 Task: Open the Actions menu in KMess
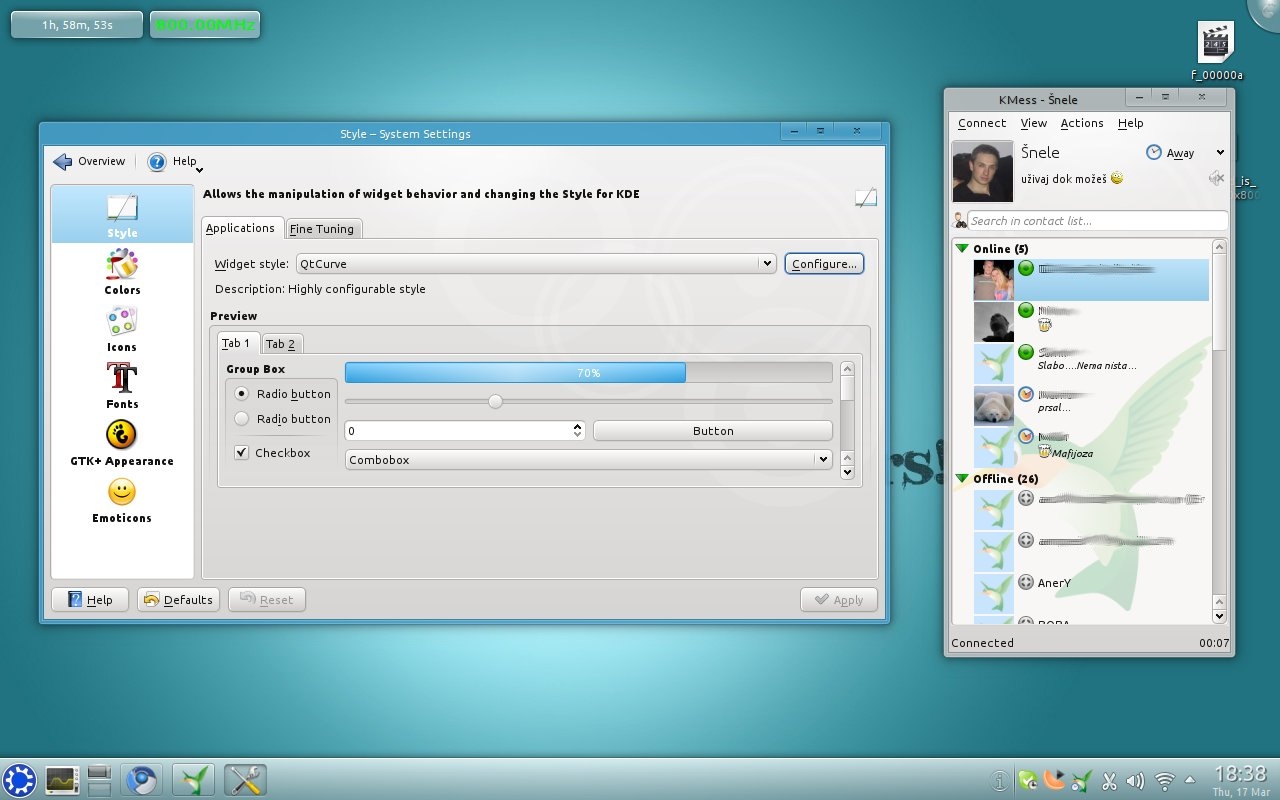click(x=1082, y=123)
